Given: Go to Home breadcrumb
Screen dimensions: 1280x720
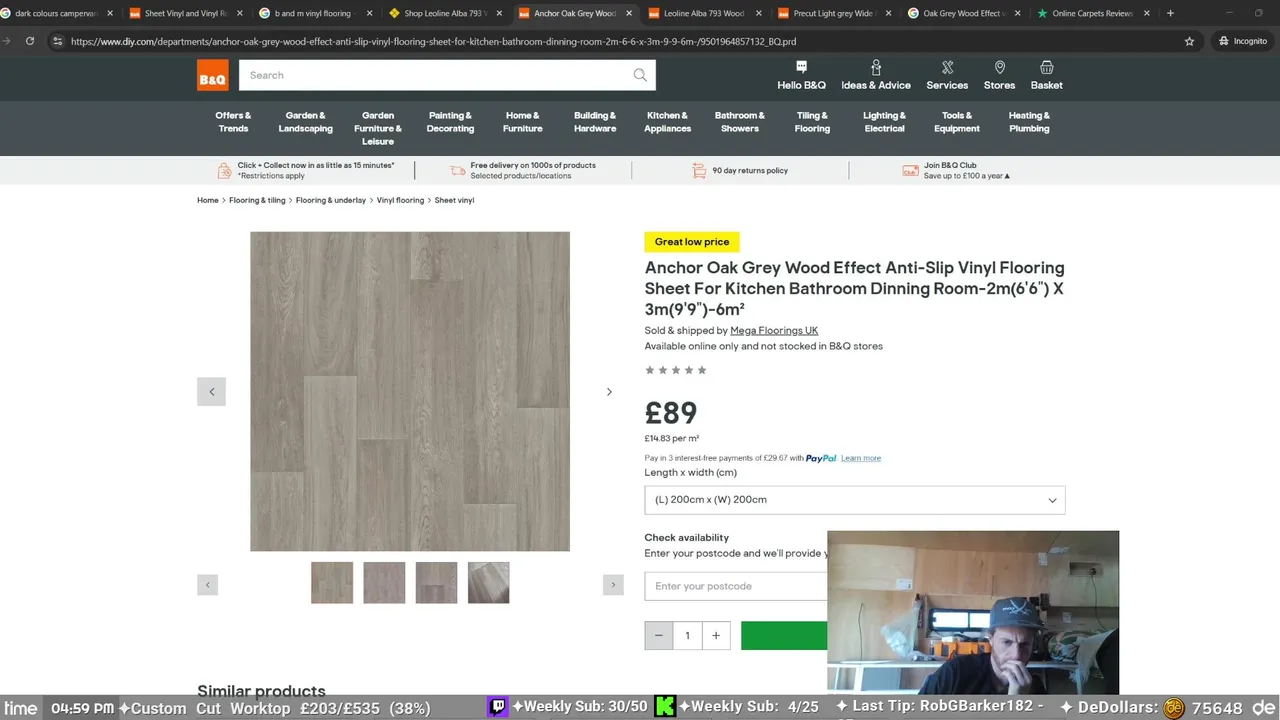Looking at the screenshot, I should 207,200.
